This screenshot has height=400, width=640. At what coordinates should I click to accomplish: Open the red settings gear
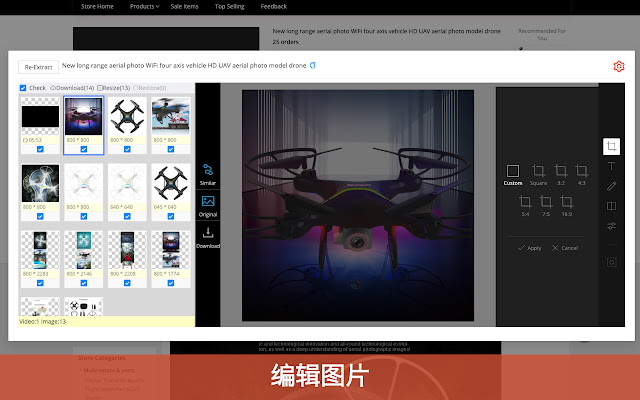(x=619, y=67)
